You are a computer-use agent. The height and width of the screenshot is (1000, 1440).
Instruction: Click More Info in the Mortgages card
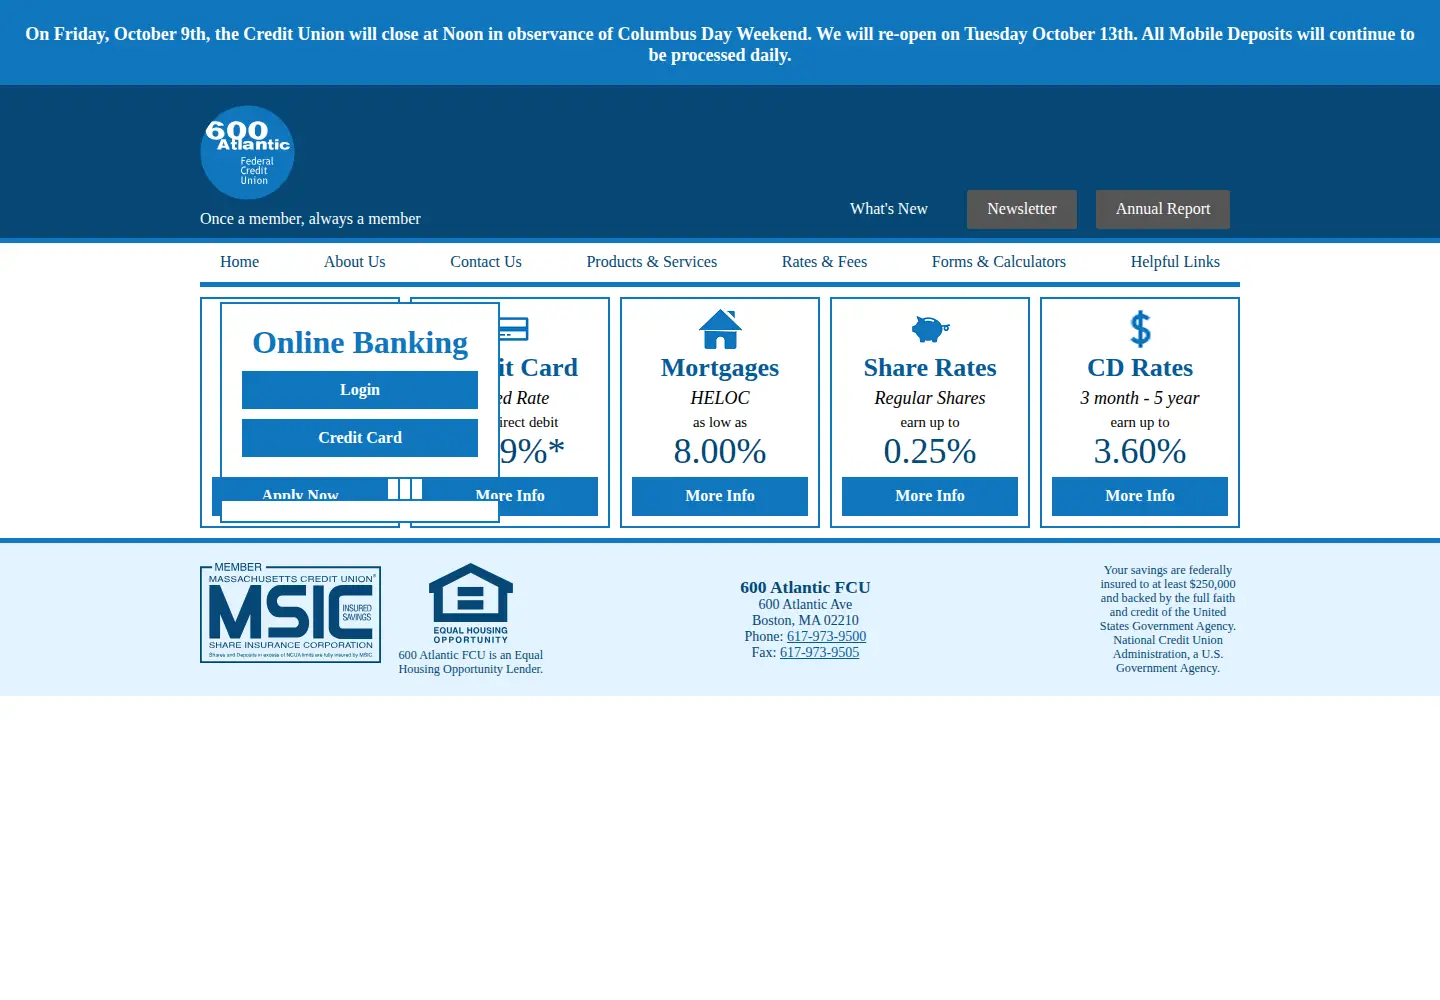click(x=720, y=496)
